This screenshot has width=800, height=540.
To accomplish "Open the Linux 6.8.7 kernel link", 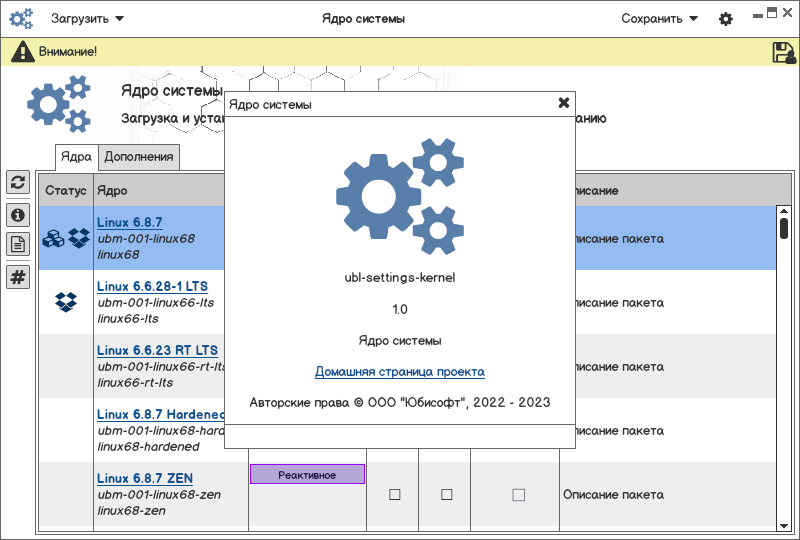I will tap(130, 223).
